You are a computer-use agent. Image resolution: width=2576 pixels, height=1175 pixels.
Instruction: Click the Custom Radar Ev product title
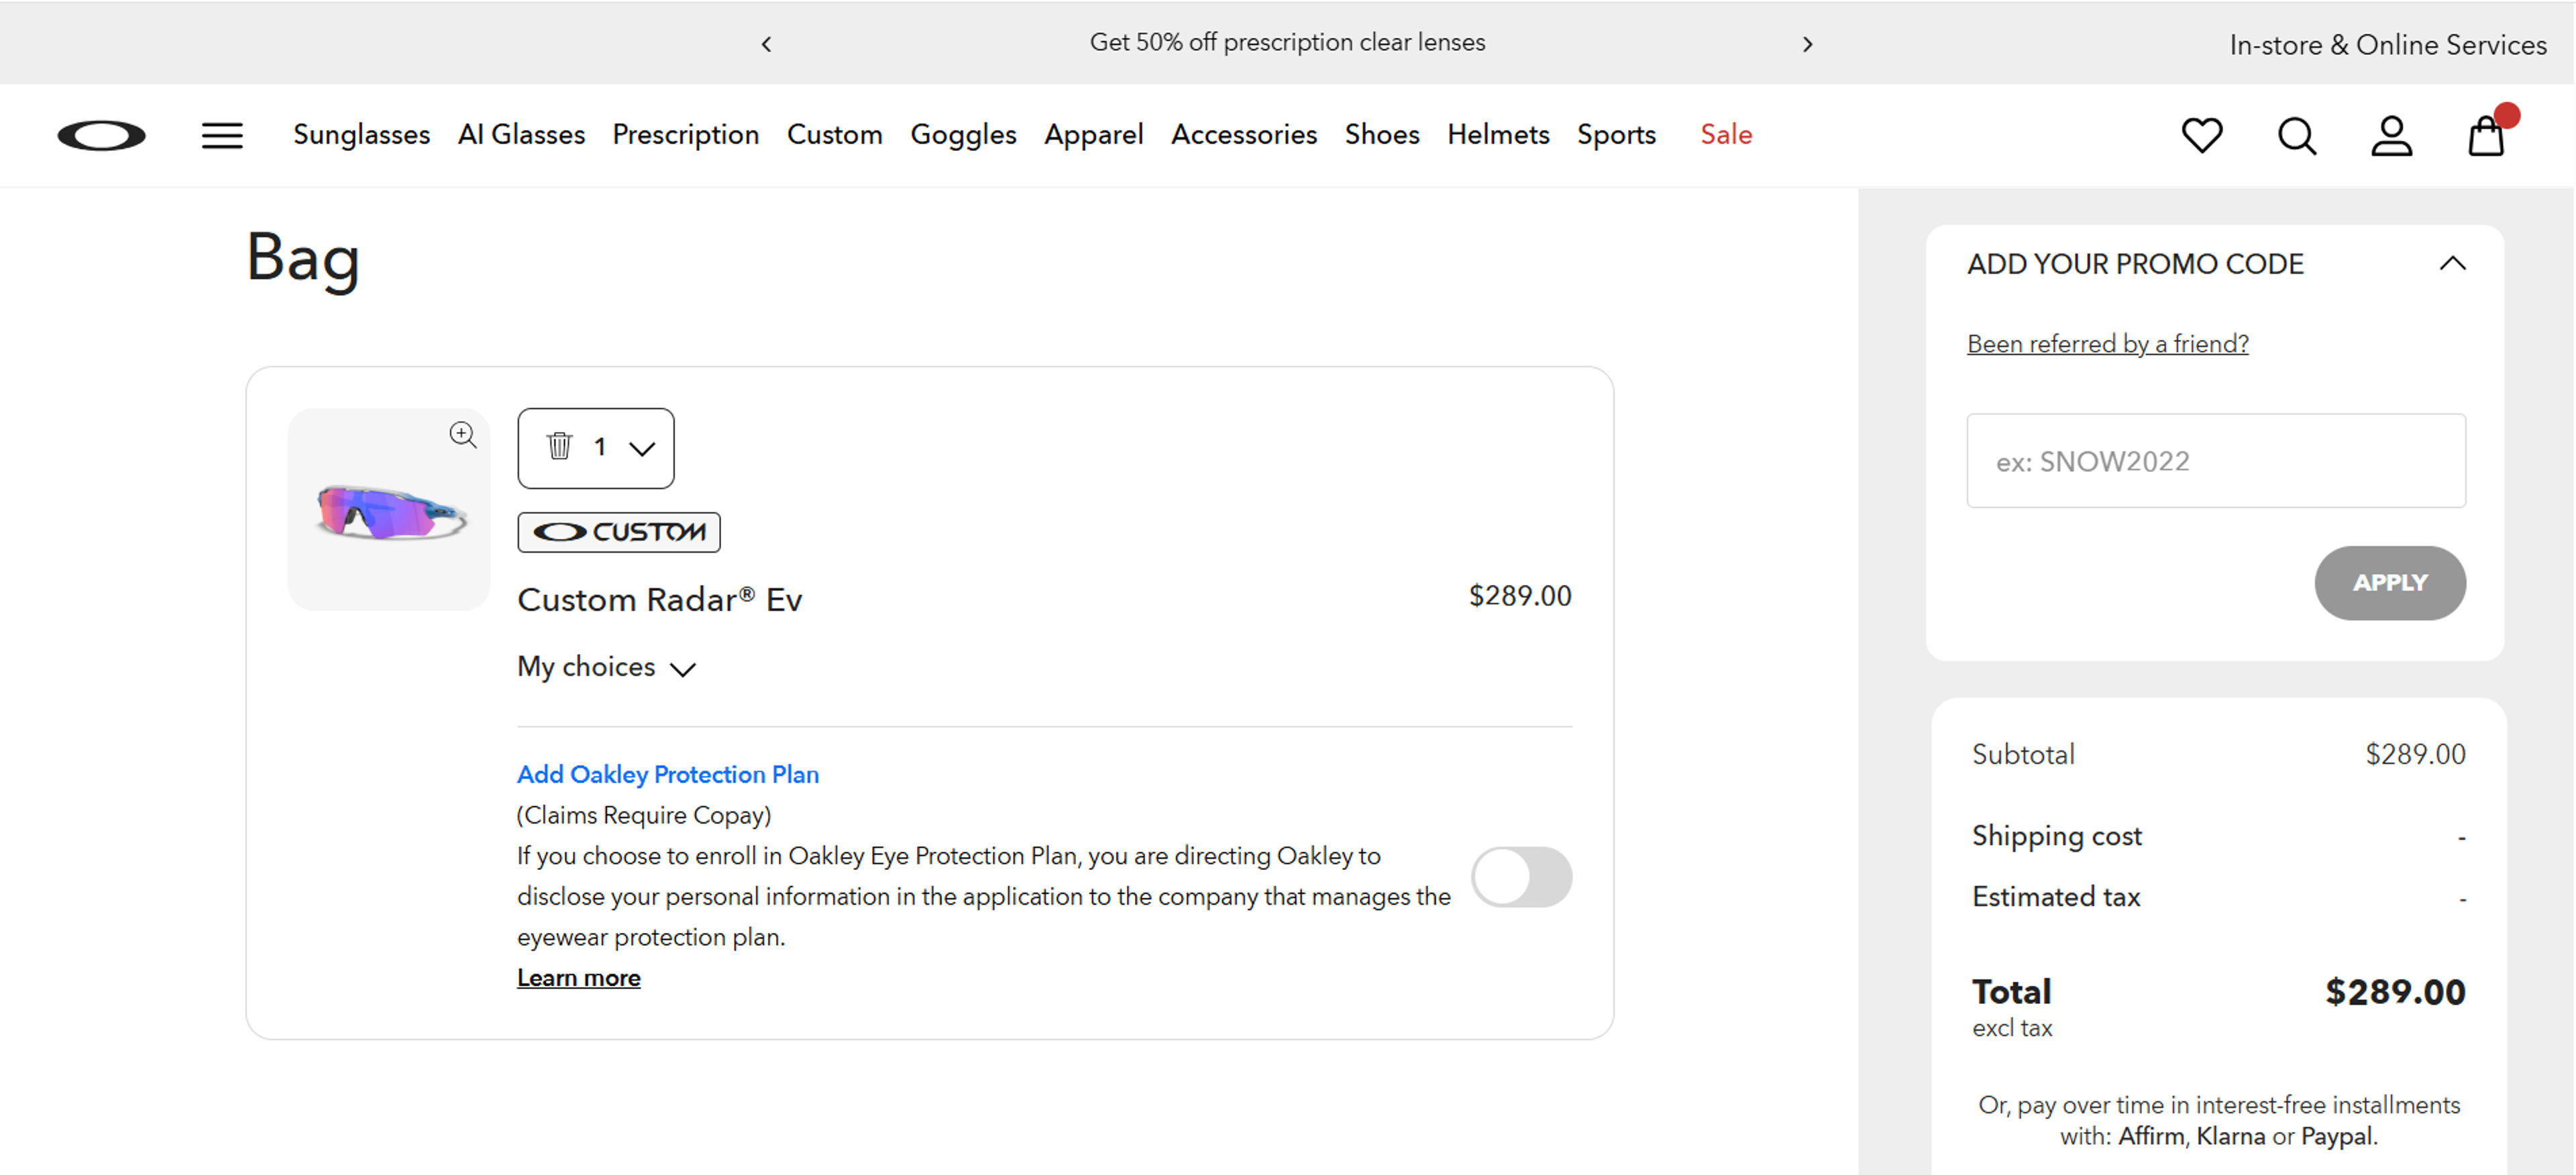coord(660,599)
